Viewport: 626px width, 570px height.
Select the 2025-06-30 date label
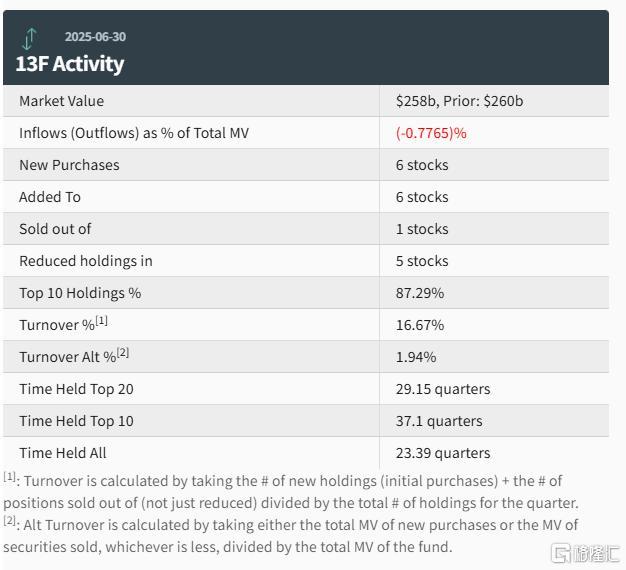pyautogui.click(x=95, y=37)
